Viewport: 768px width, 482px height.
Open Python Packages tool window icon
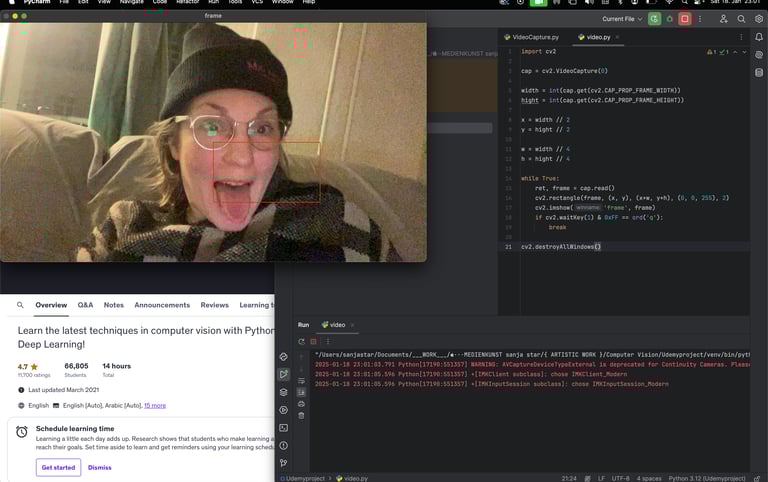click(284, 357)
